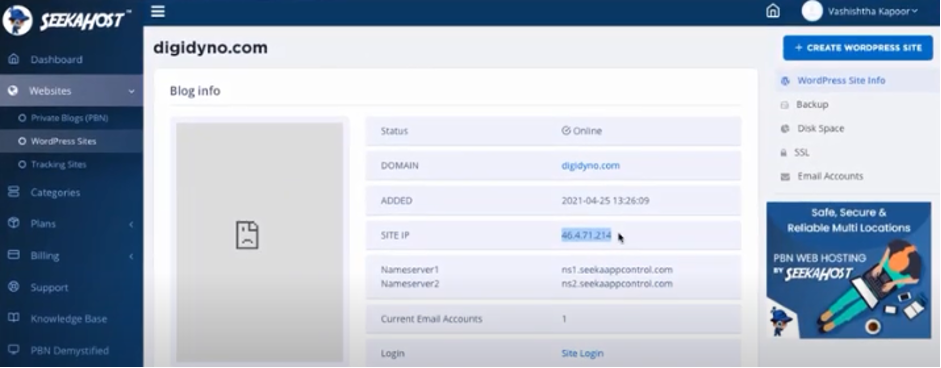Click the broken site preview thumbnail
The image size is (941, 368).
[x=259, y=243]
